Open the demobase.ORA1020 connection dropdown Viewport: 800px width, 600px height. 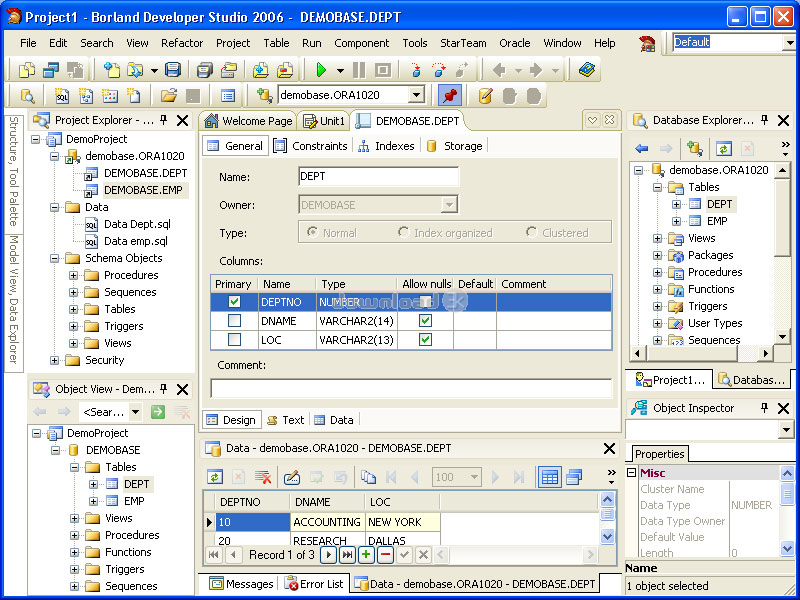click(416, 95)
